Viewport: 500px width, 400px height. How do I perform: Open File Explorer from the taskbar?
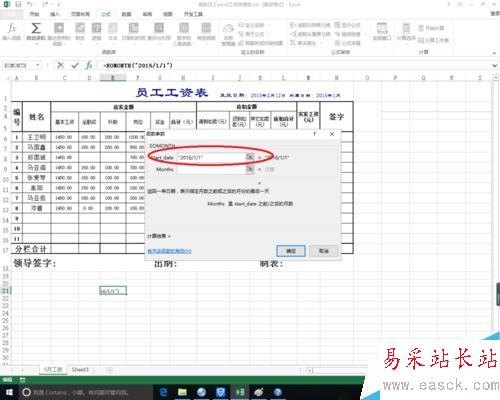point(182,392)
